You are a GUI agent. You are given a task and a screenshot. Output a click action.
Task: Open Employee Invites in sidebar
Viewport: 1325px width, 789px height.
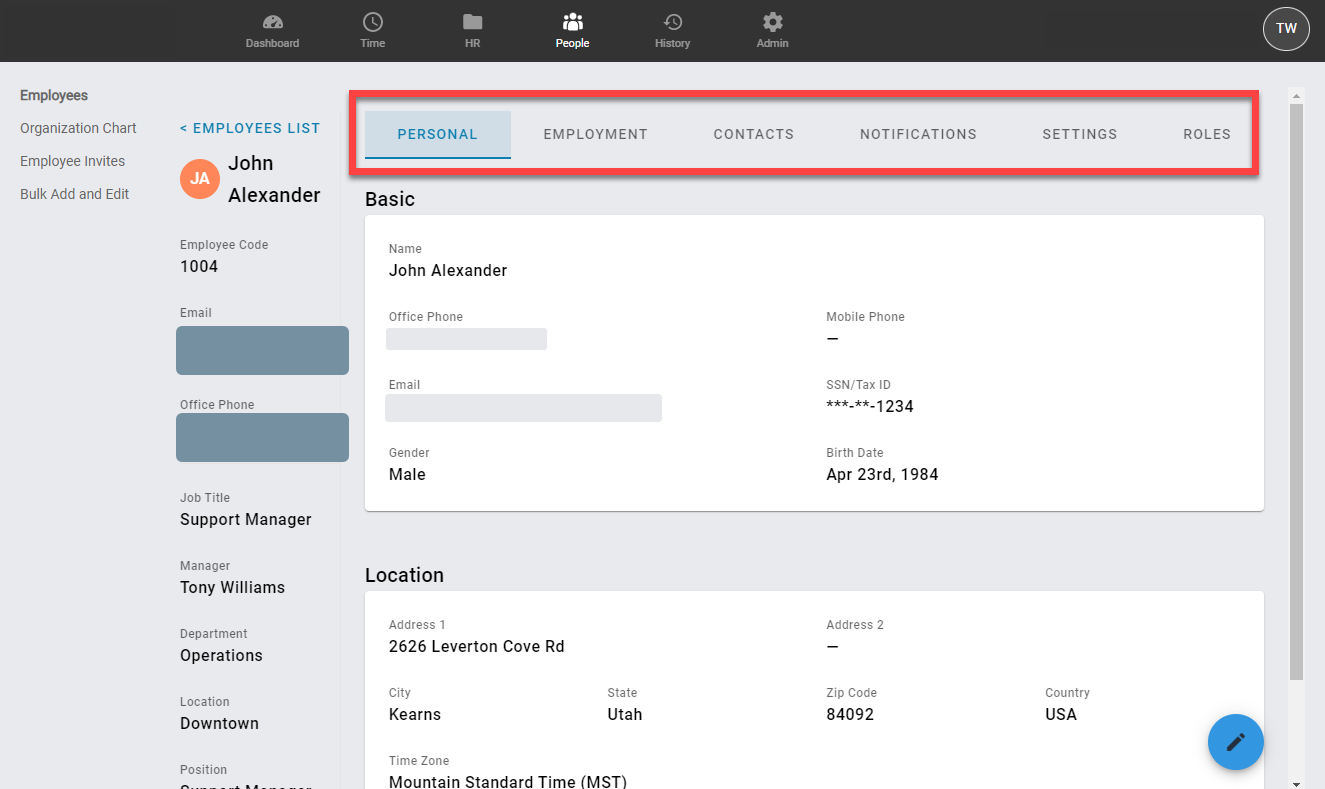click(72, 161)
